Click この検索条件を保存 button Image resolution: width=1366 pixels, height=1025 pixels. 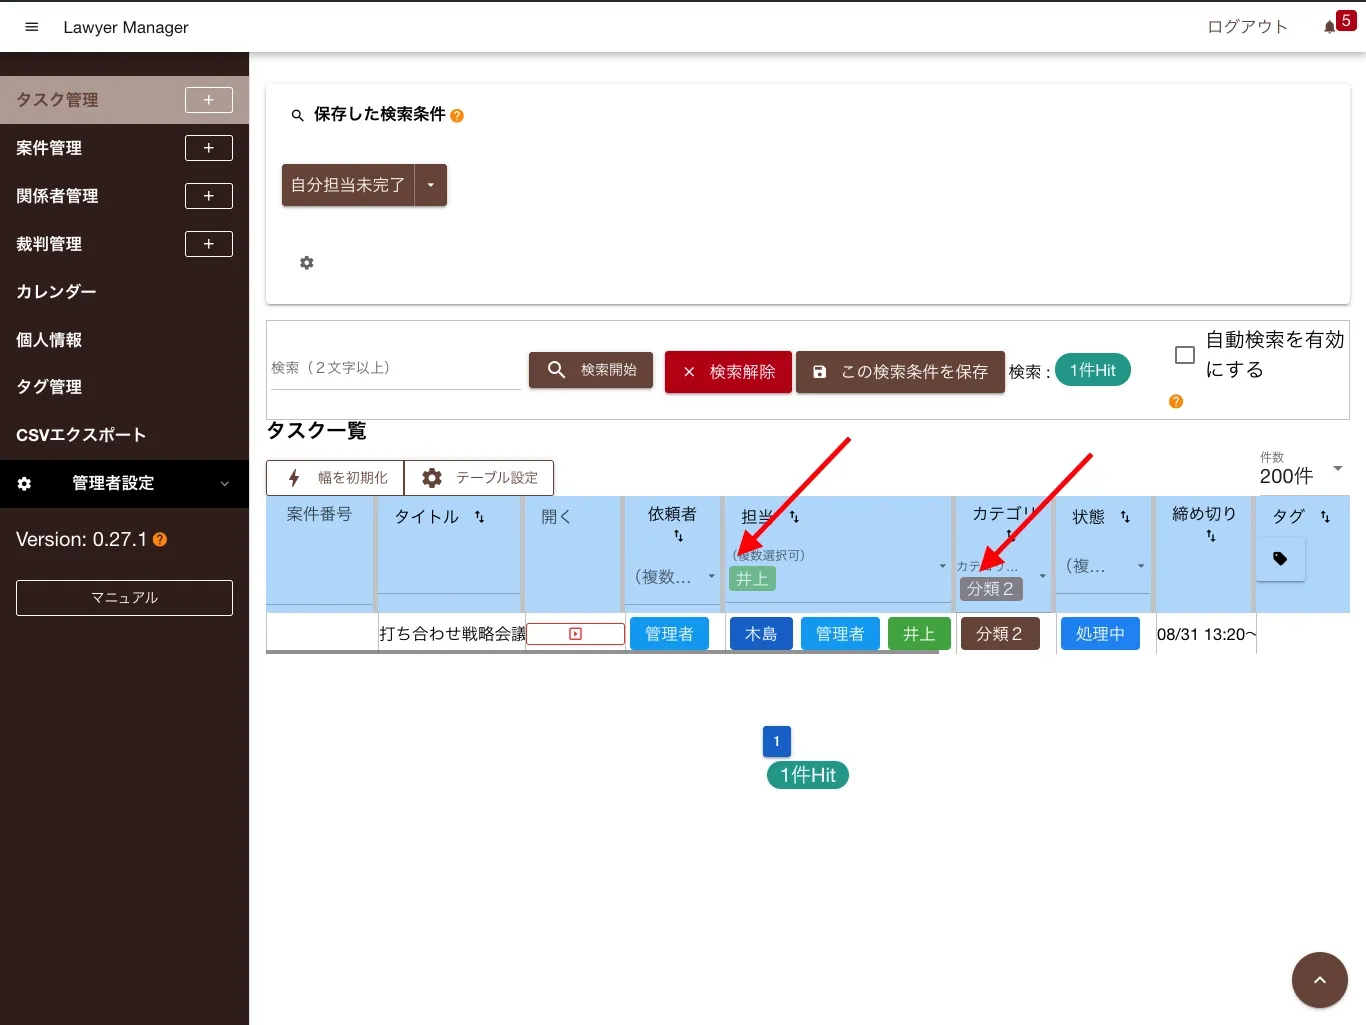[x=900, y=372]
